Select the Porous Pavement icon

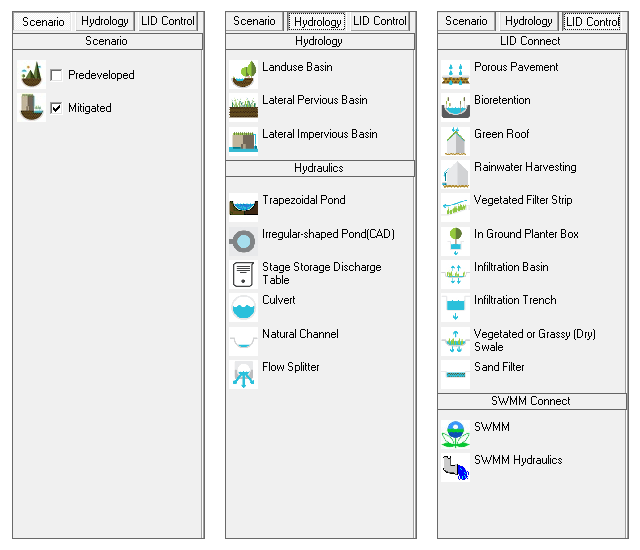click(456, 74)
